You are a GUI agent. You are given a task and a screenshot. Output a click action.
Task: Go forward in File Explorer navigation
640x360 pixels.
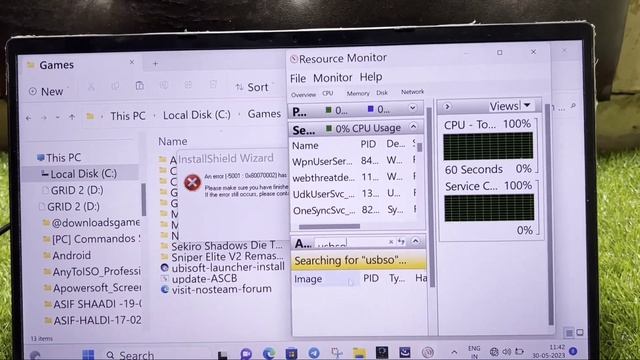[44, 118]
